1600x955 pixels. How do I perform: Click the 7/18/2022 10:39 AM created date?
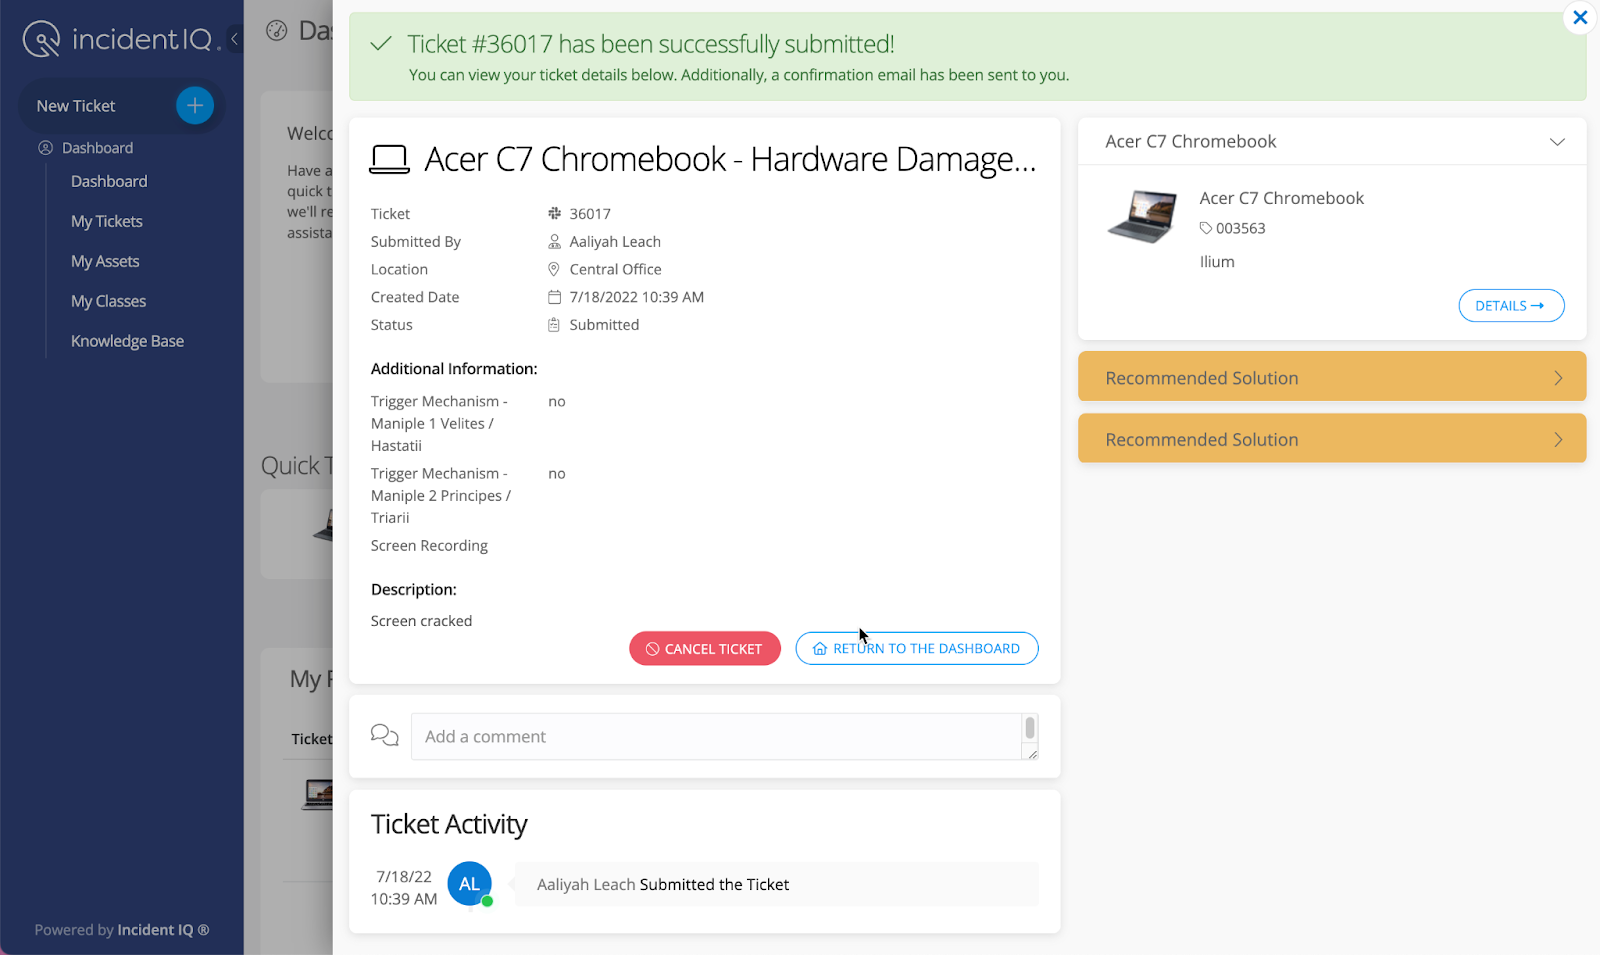pos(637,297)
